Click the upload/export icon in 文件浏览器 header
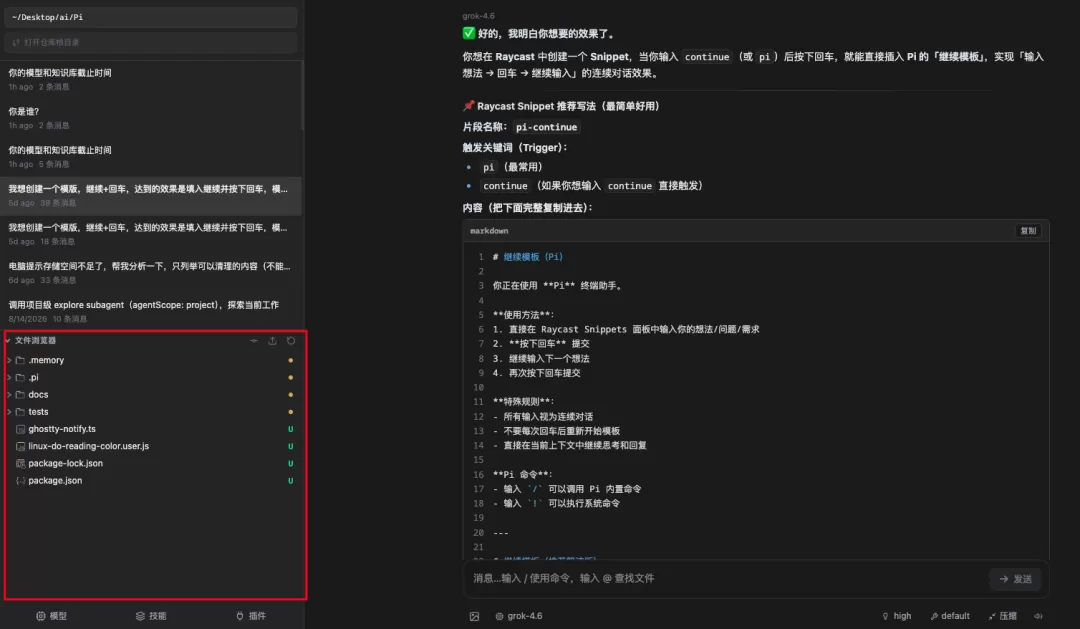Screen dimensions: 1080x629 (x=272, y=341)
